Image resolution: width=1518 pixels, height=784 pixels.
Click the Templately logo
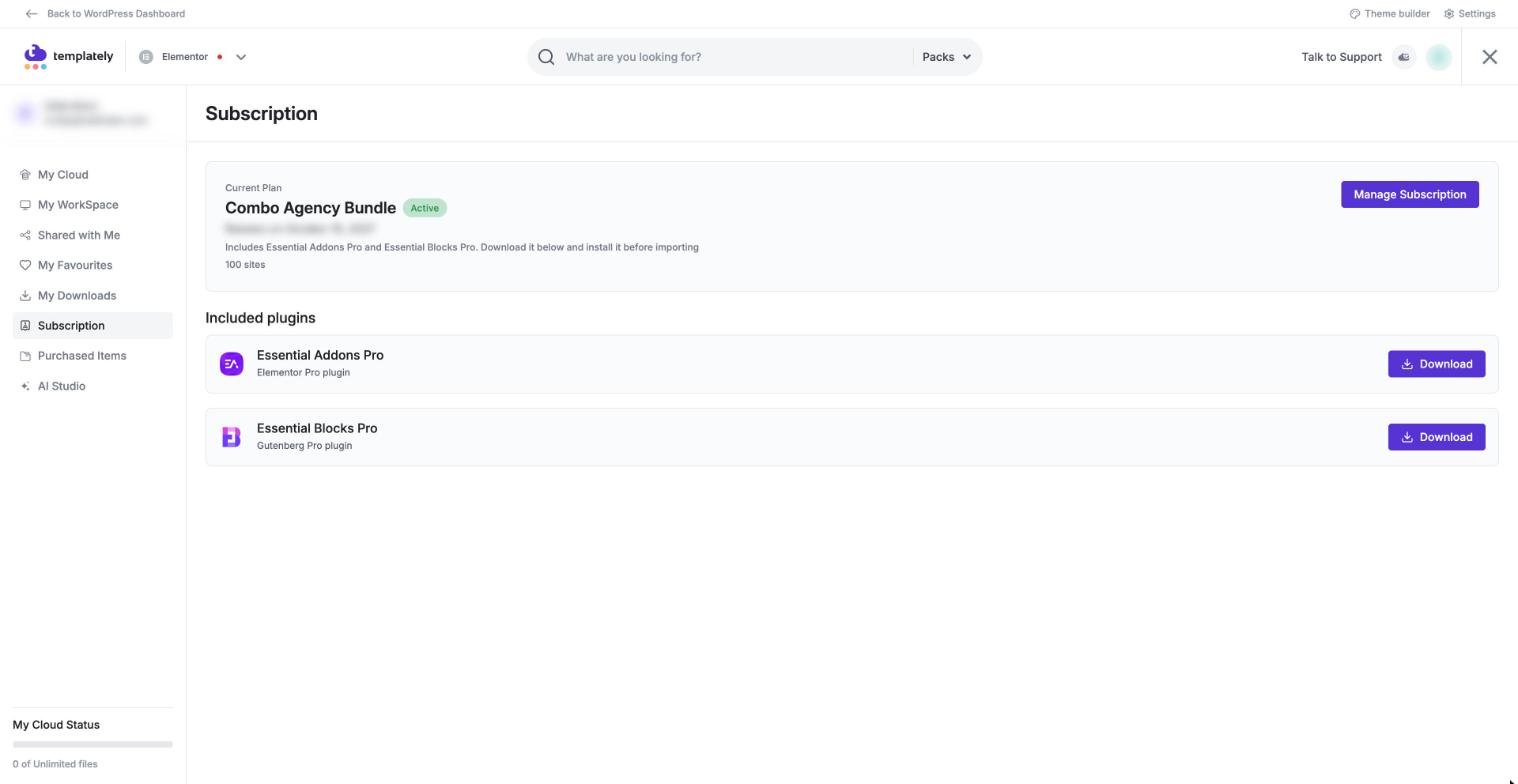(x=68, y=57)
